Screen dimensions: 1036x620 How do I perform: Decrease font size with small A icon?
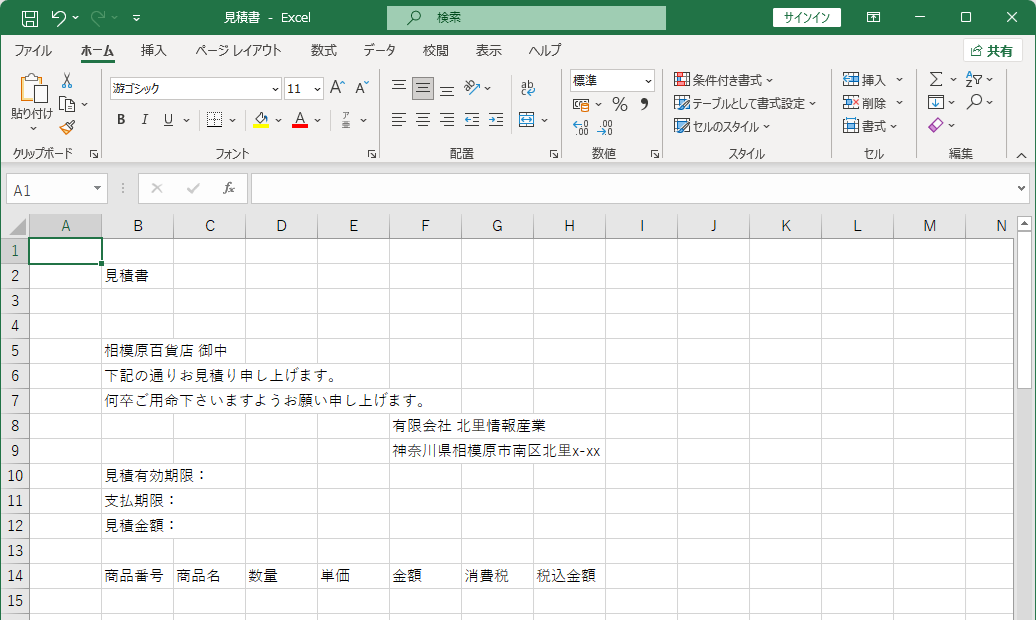pos(361,87)
